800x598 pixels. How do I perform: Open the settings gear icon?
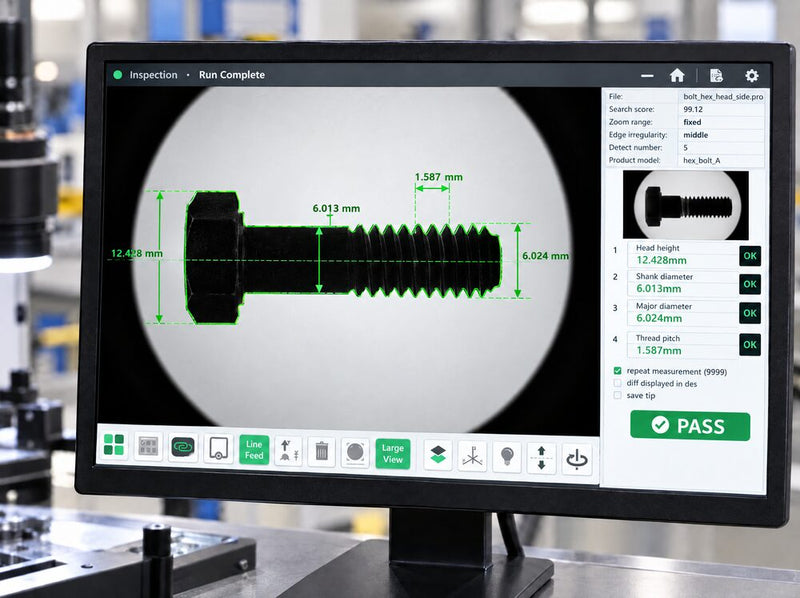pos(752,76)
